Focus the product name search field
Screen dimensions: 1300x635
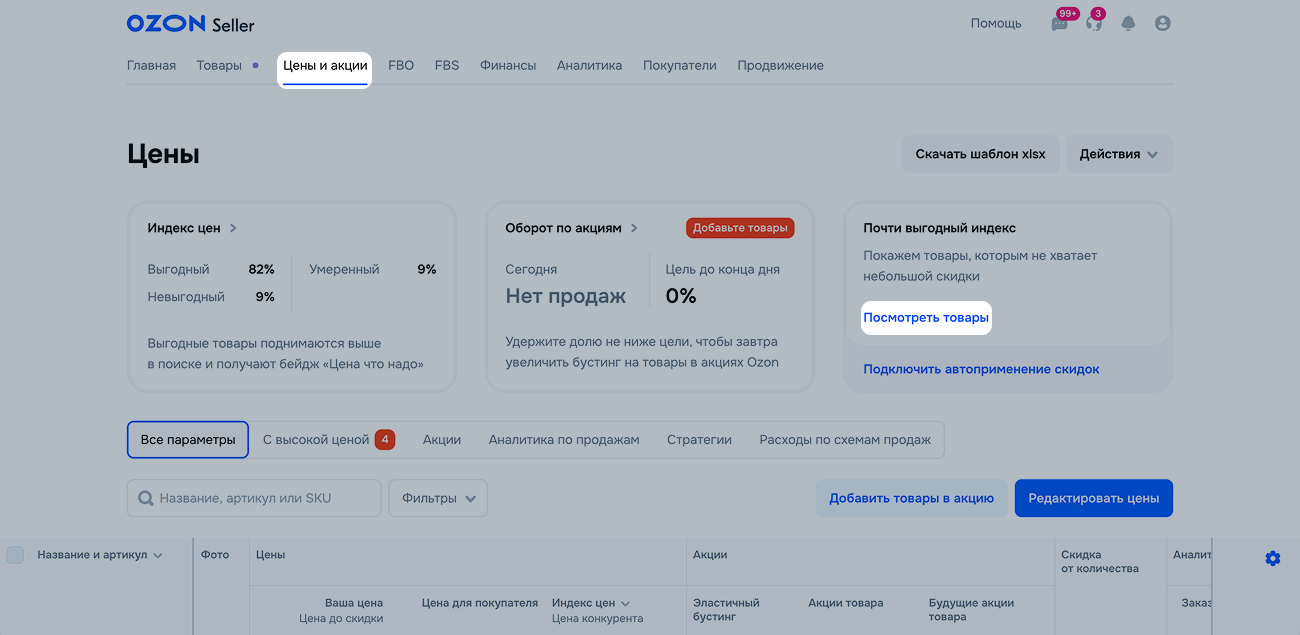(x=265, y=498)
